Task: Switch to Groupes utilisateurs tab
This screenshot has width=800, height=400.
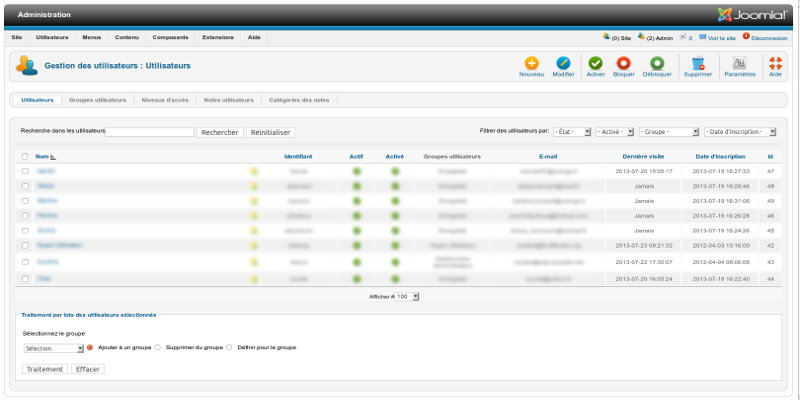Action: click(97, 100)
